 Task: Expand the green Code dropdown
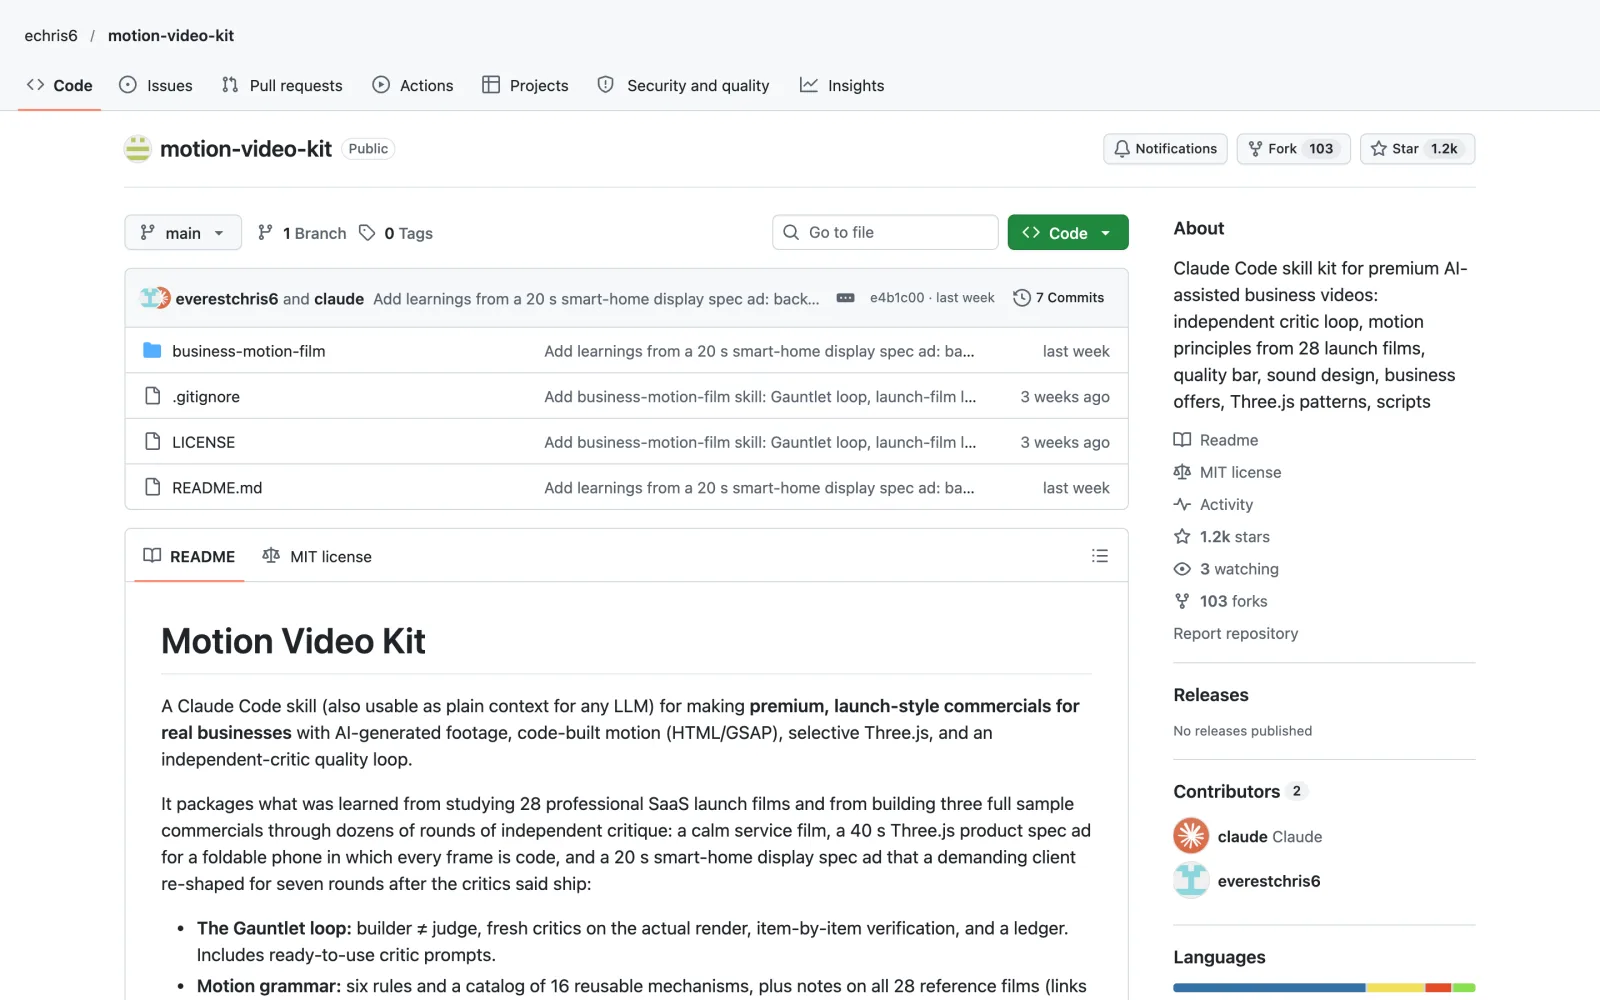(x=1068, y=233)
